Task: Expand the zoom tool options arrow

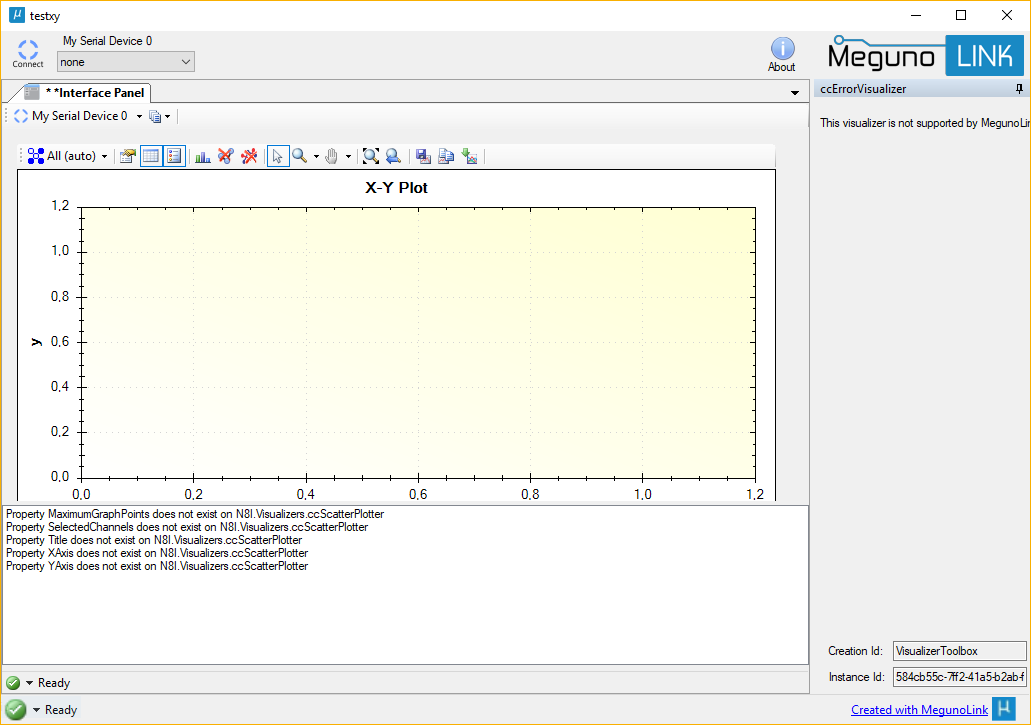Action: (316, 156)
